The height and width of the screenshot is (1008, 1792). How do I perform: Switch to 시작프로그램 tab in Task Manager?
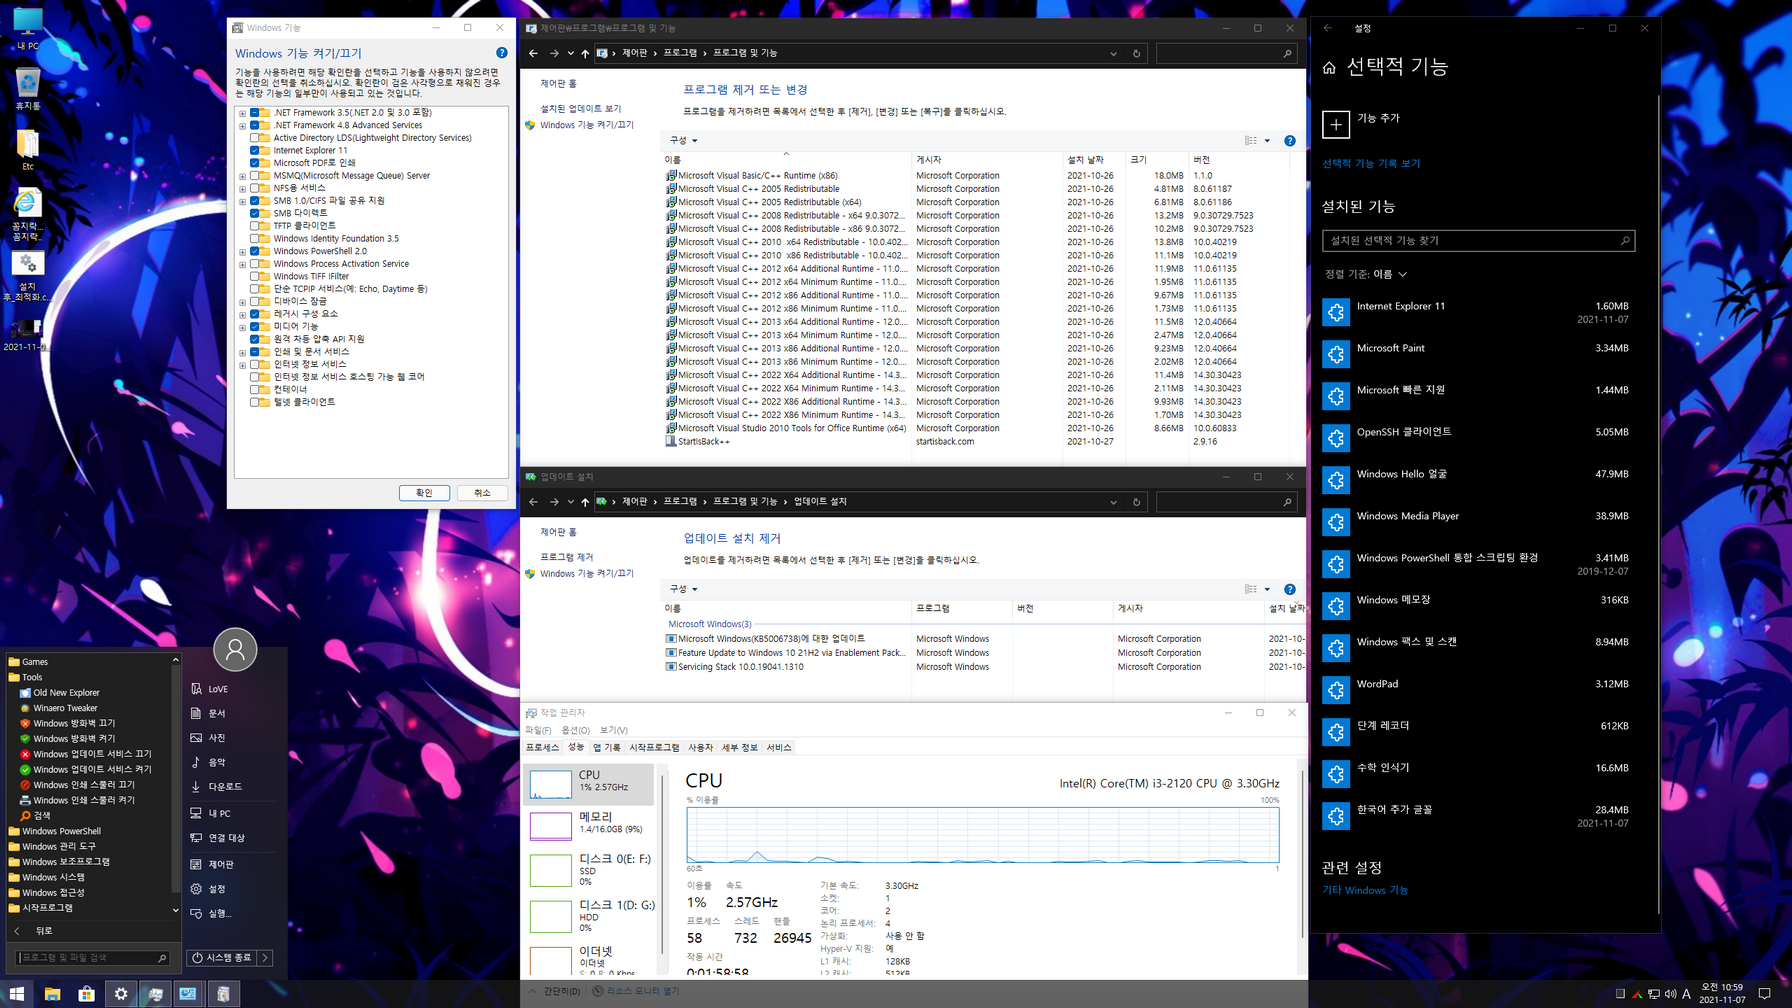[x=654, y=748]
